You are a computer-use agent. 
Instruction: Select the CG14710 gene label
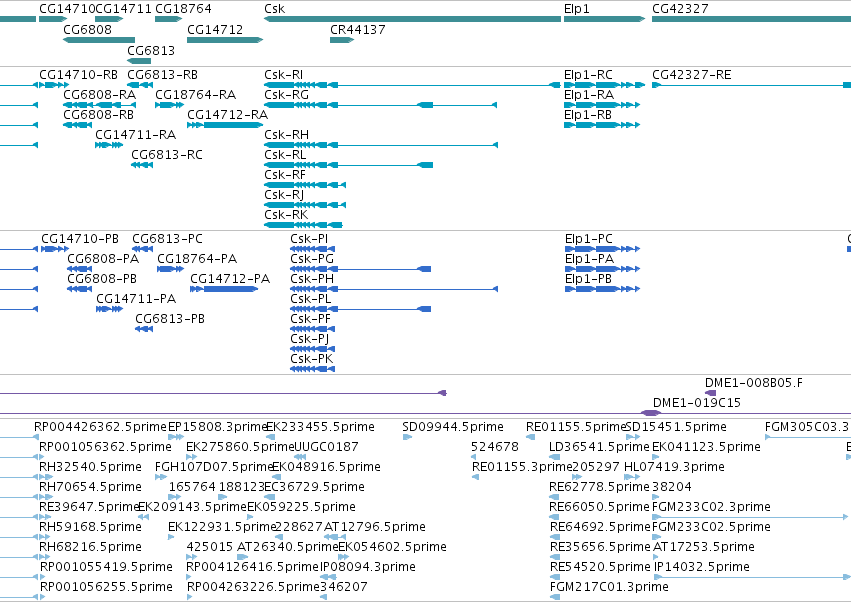point(67,9)
